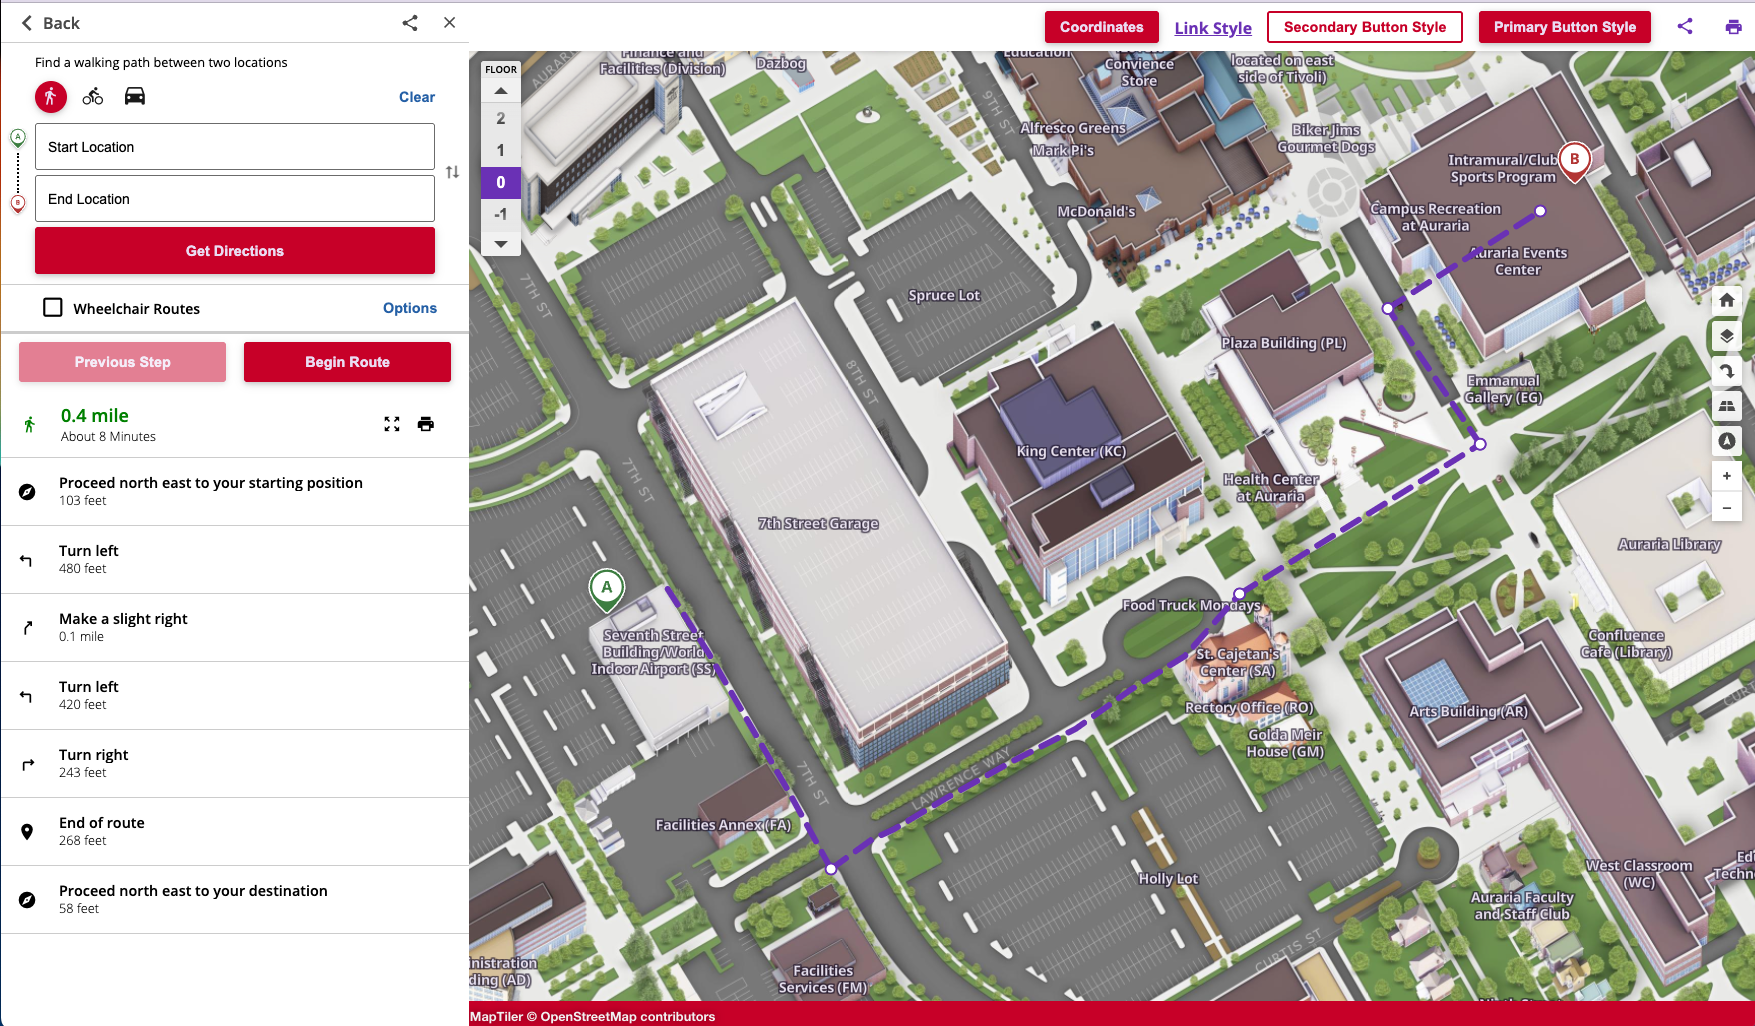Close the directions panel with X
Viewport: 1755px width, 1026px height.
(450, 23)
